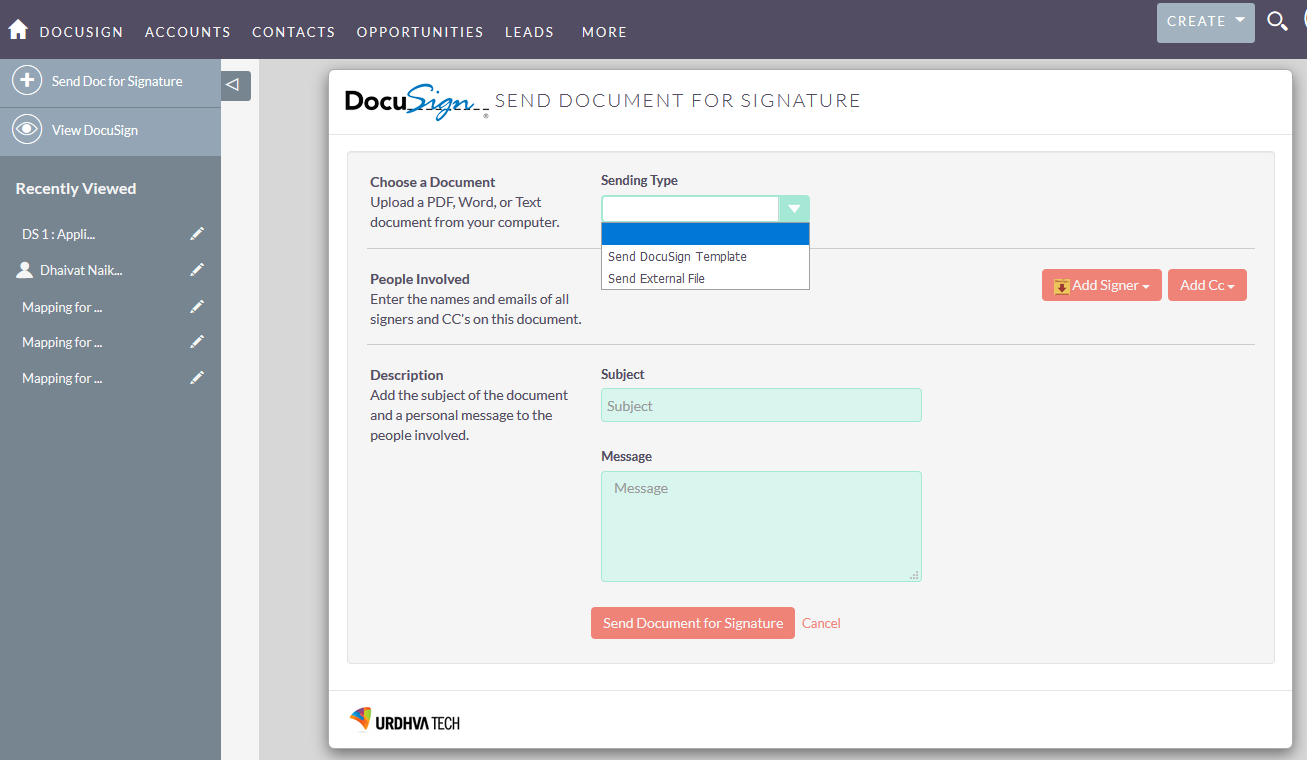
Task: Click pencil icon of second Mapping for entry
Action: click(197, 342)
